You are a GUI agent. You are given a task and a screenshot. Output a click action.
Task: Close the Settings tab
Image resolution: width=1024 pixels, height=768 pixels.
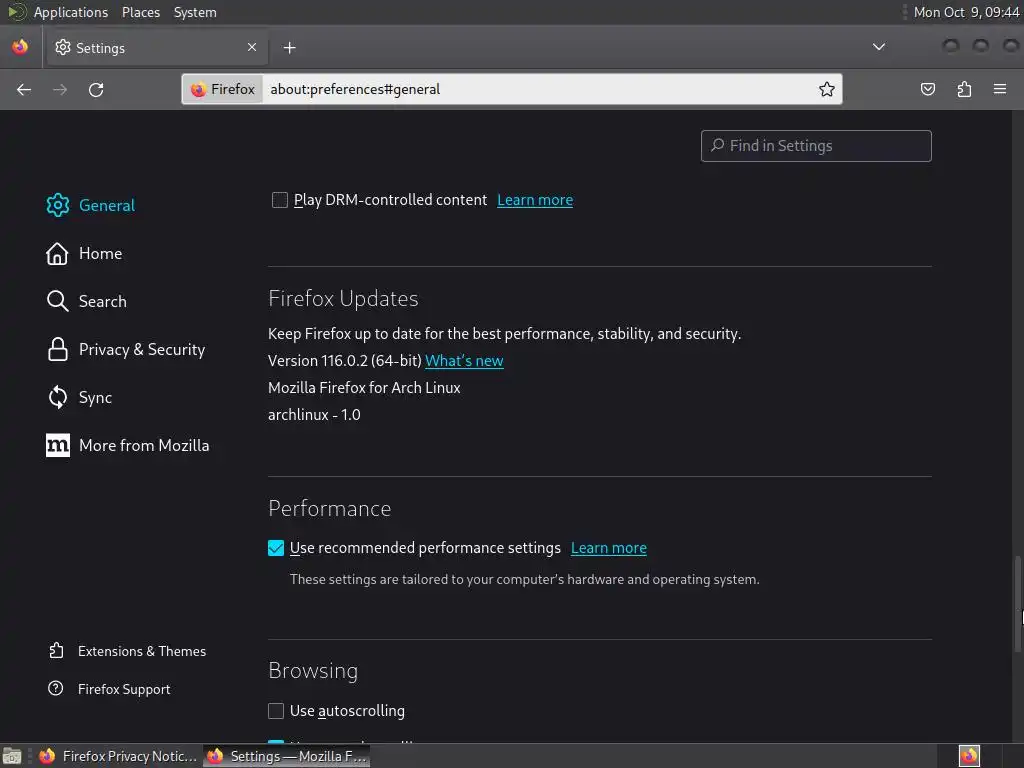tap(252, 47)
